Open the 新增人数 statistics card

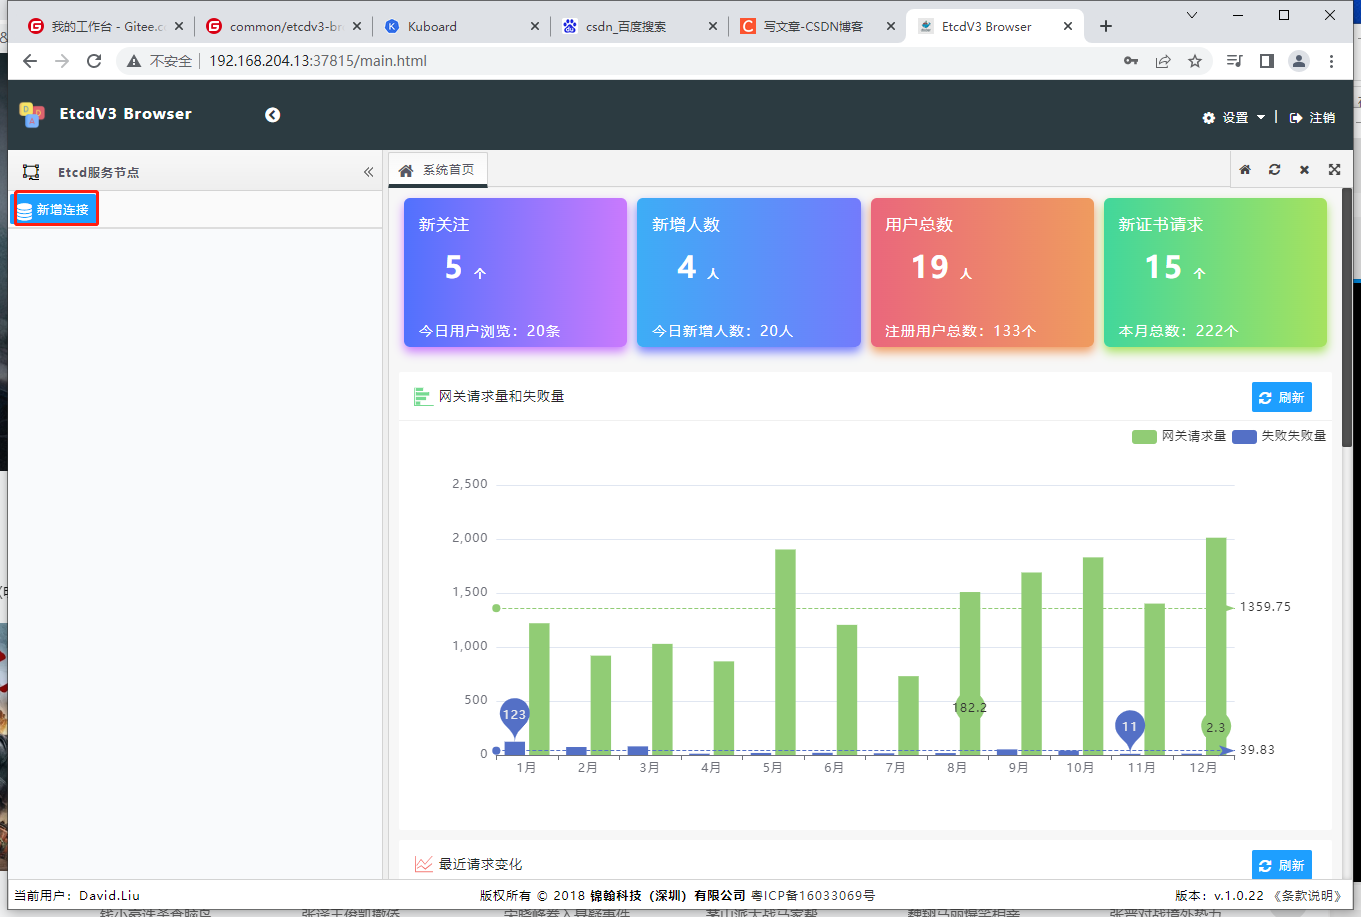pyautogui.click(x=749, y=273)
